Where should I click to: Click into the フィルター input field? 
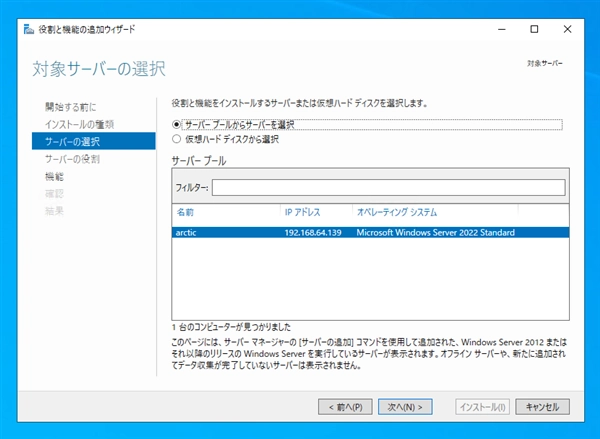388,188
